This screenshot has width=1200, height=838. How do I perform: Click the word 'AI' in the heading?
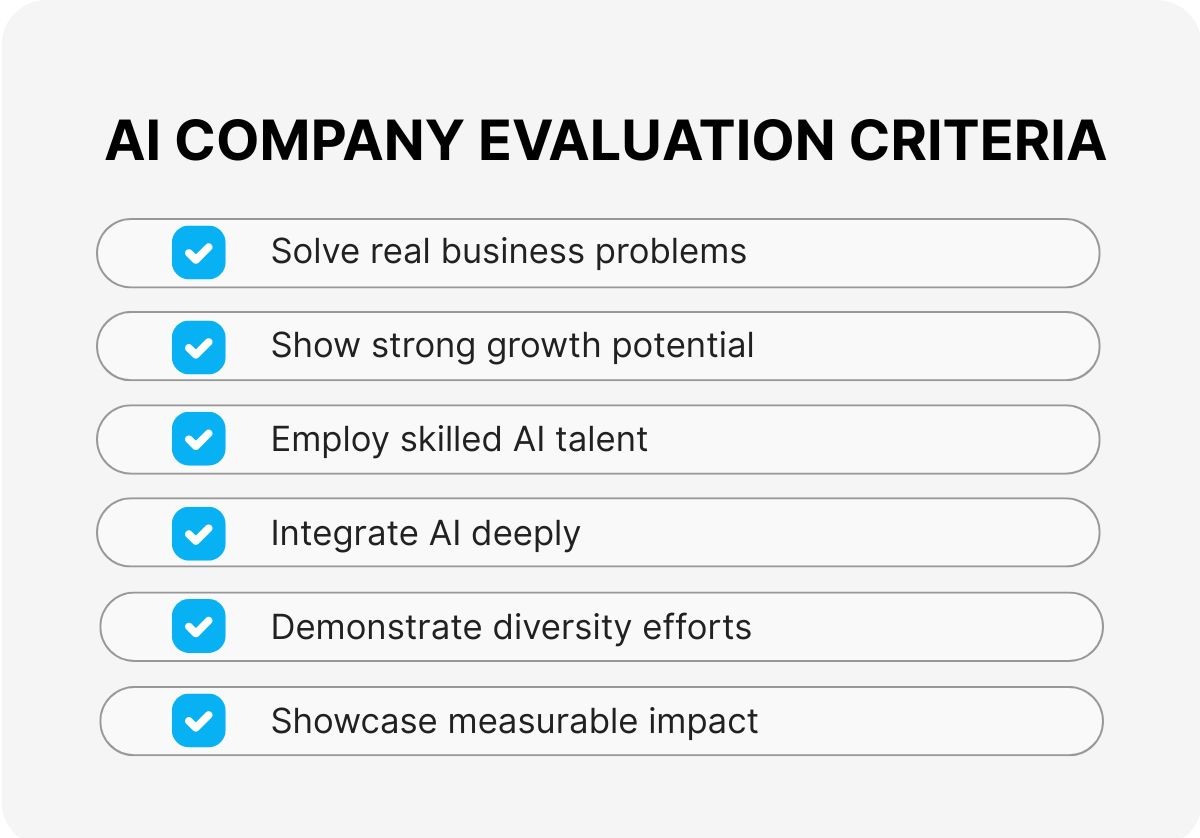[x=134, y=141]
